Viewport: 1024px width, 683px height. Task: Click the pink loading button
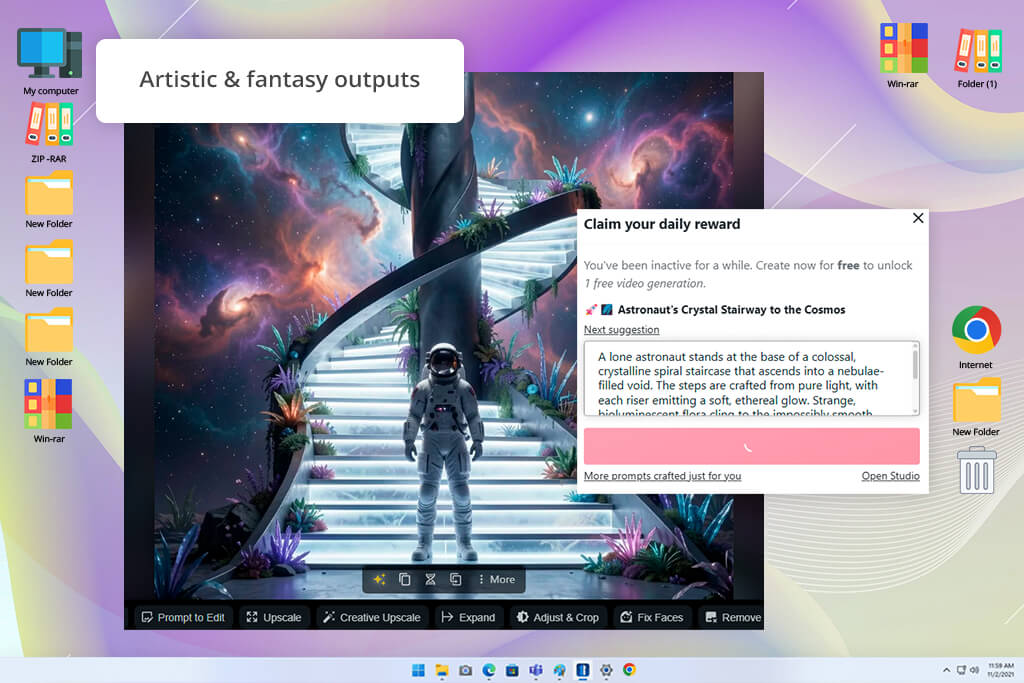751,447
